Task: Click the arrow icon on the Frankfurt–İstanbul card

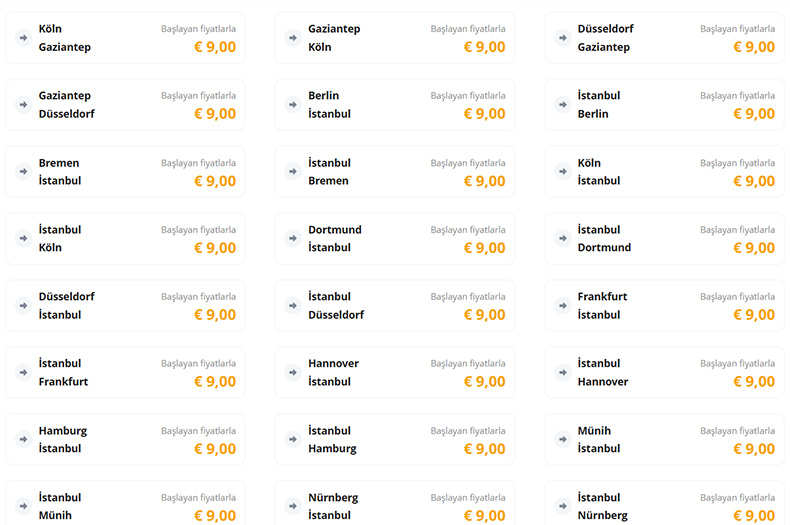Action: (562, 306)
